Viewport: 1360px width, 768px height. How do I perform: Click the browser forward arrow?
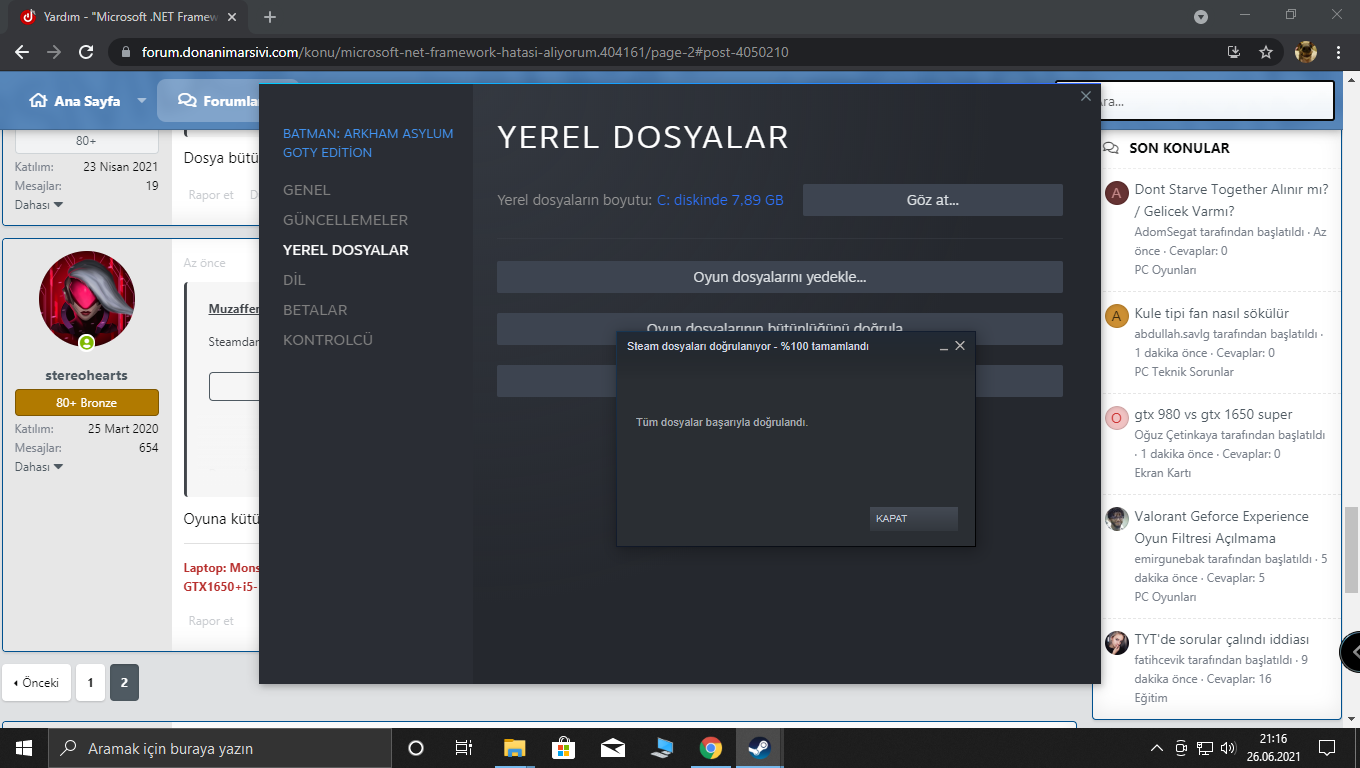coord(54,52)
